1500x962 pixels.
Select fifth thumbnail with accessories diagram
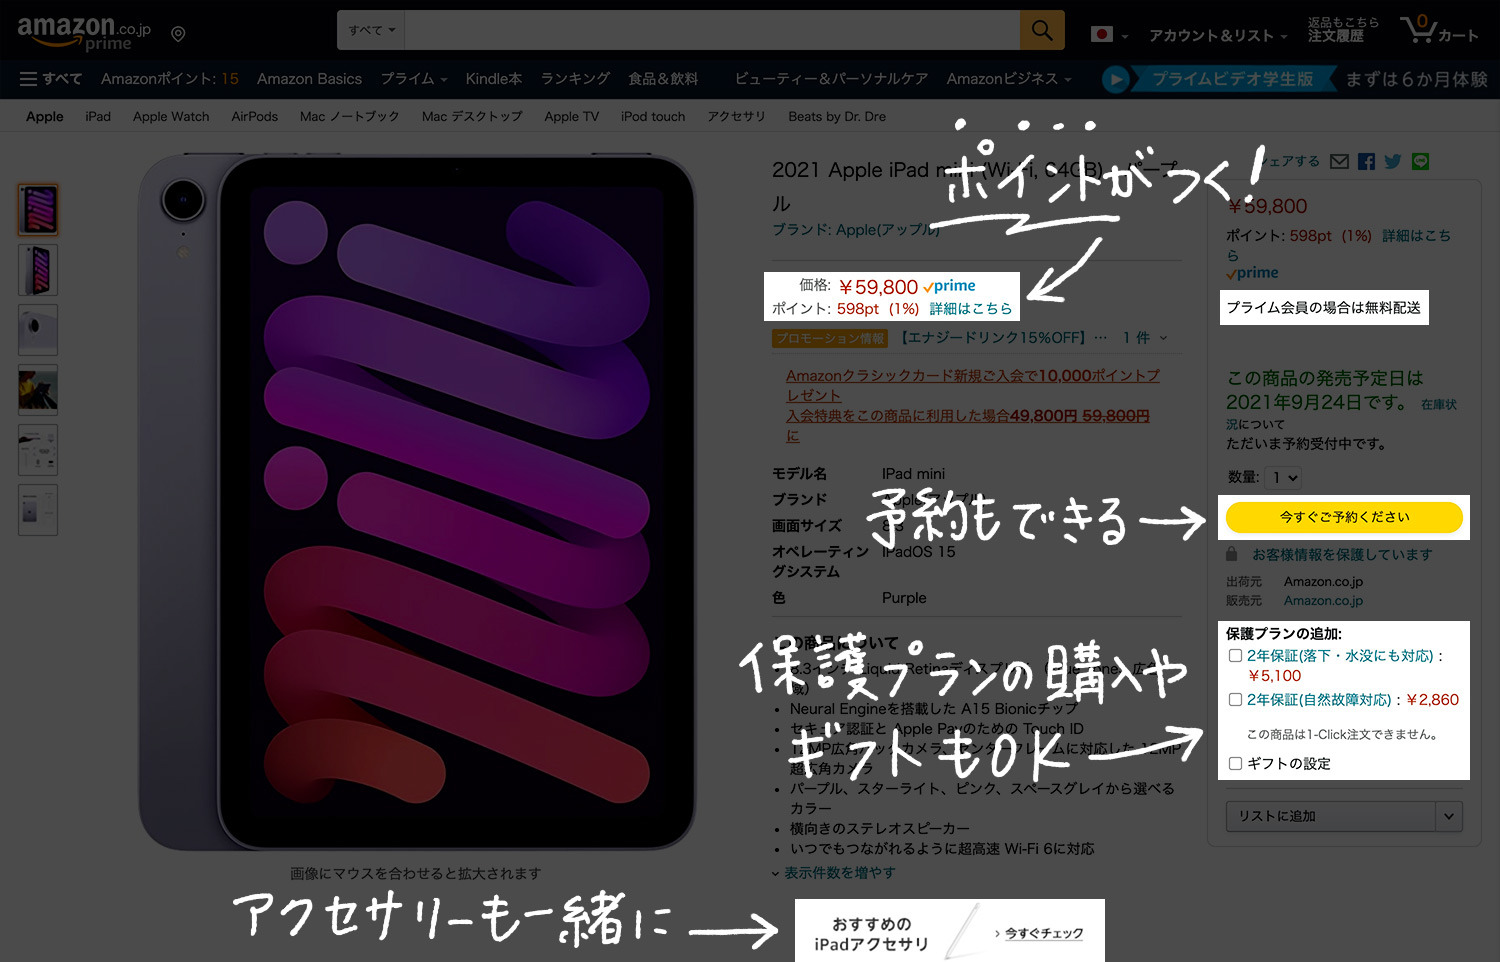click(38, 450)
